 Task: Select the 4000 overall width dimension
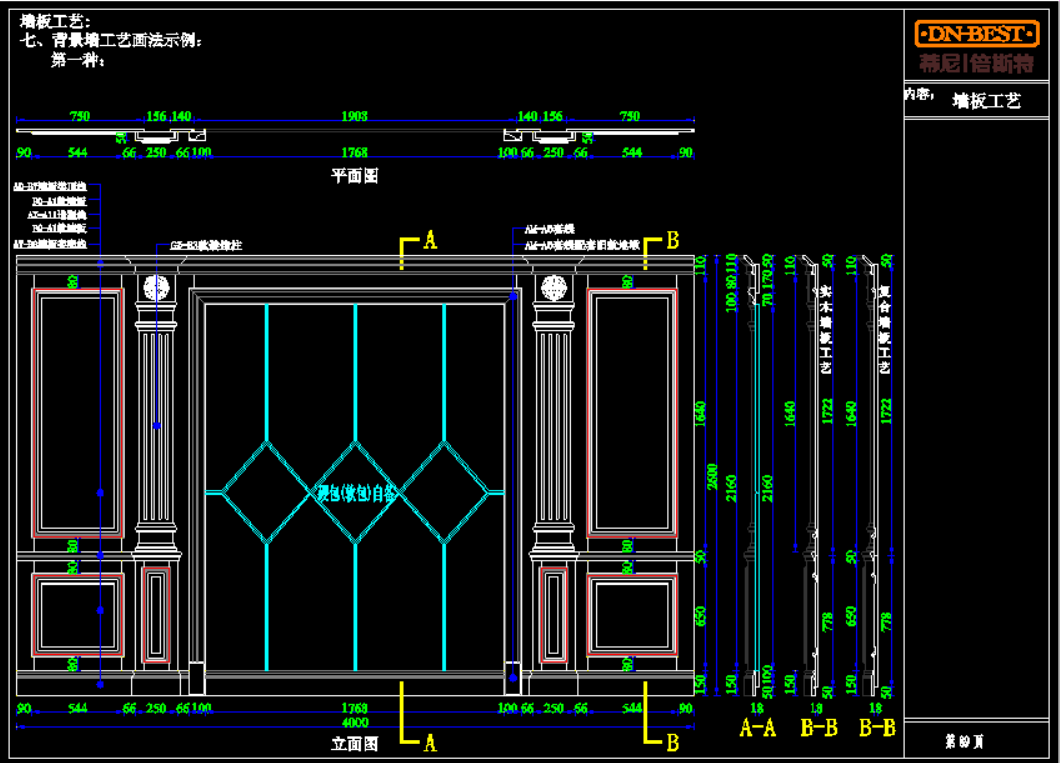point(355,722)
